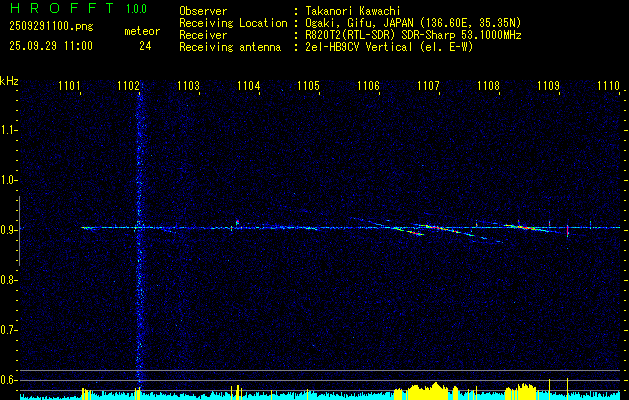This screenshot has height=400, width=629.
Task: Click the gray frequency range bar on left axis
Action: click(x=19, y=231)
